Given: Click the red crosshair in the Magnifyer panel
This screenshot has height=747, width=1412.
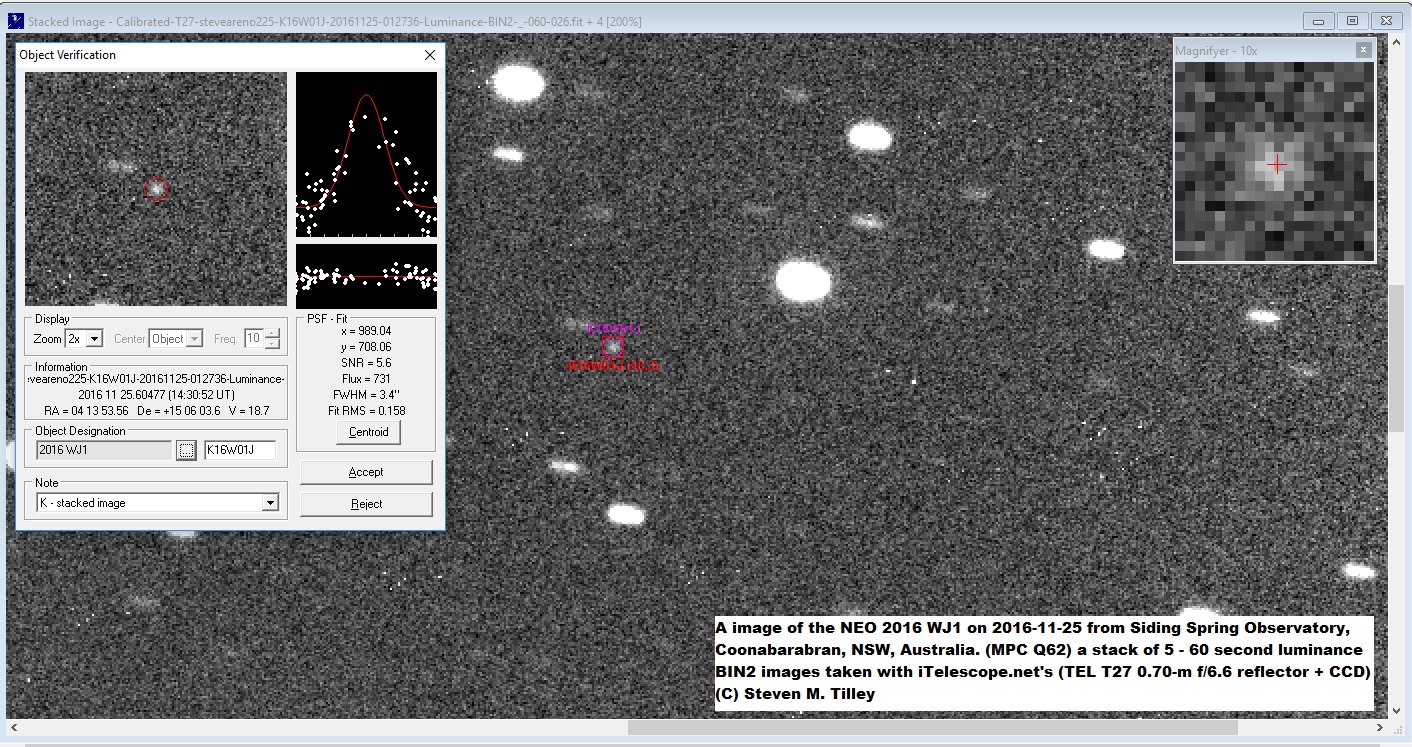Looking at the screenshot, I should [x=1276, y=165].
